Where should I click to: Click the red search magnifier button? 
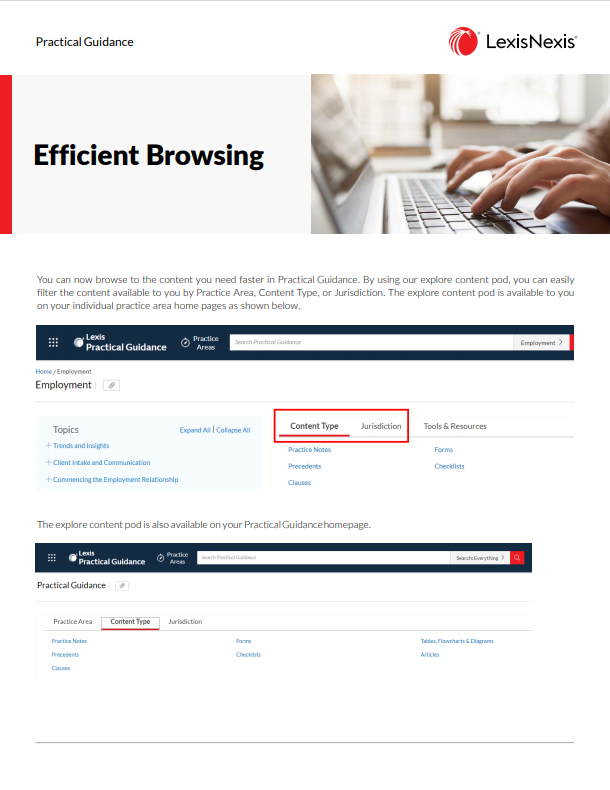517,558
